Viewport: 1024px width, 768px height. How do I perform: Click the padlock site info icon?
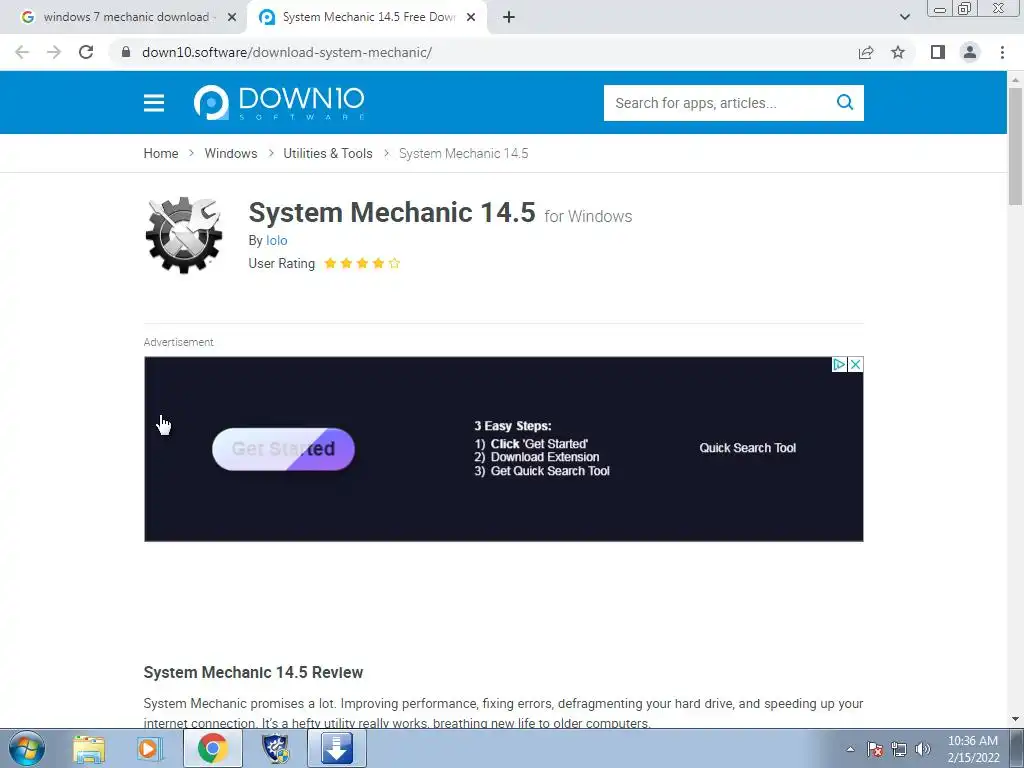pyautogui.click(x=126, y=52)
